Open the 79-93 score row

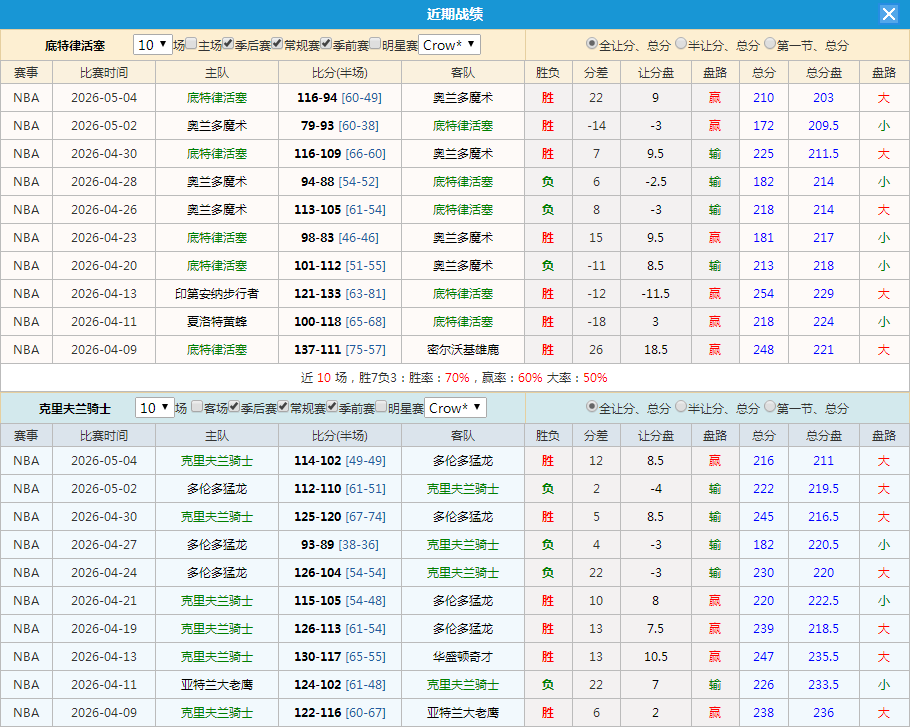pos(340,125)
